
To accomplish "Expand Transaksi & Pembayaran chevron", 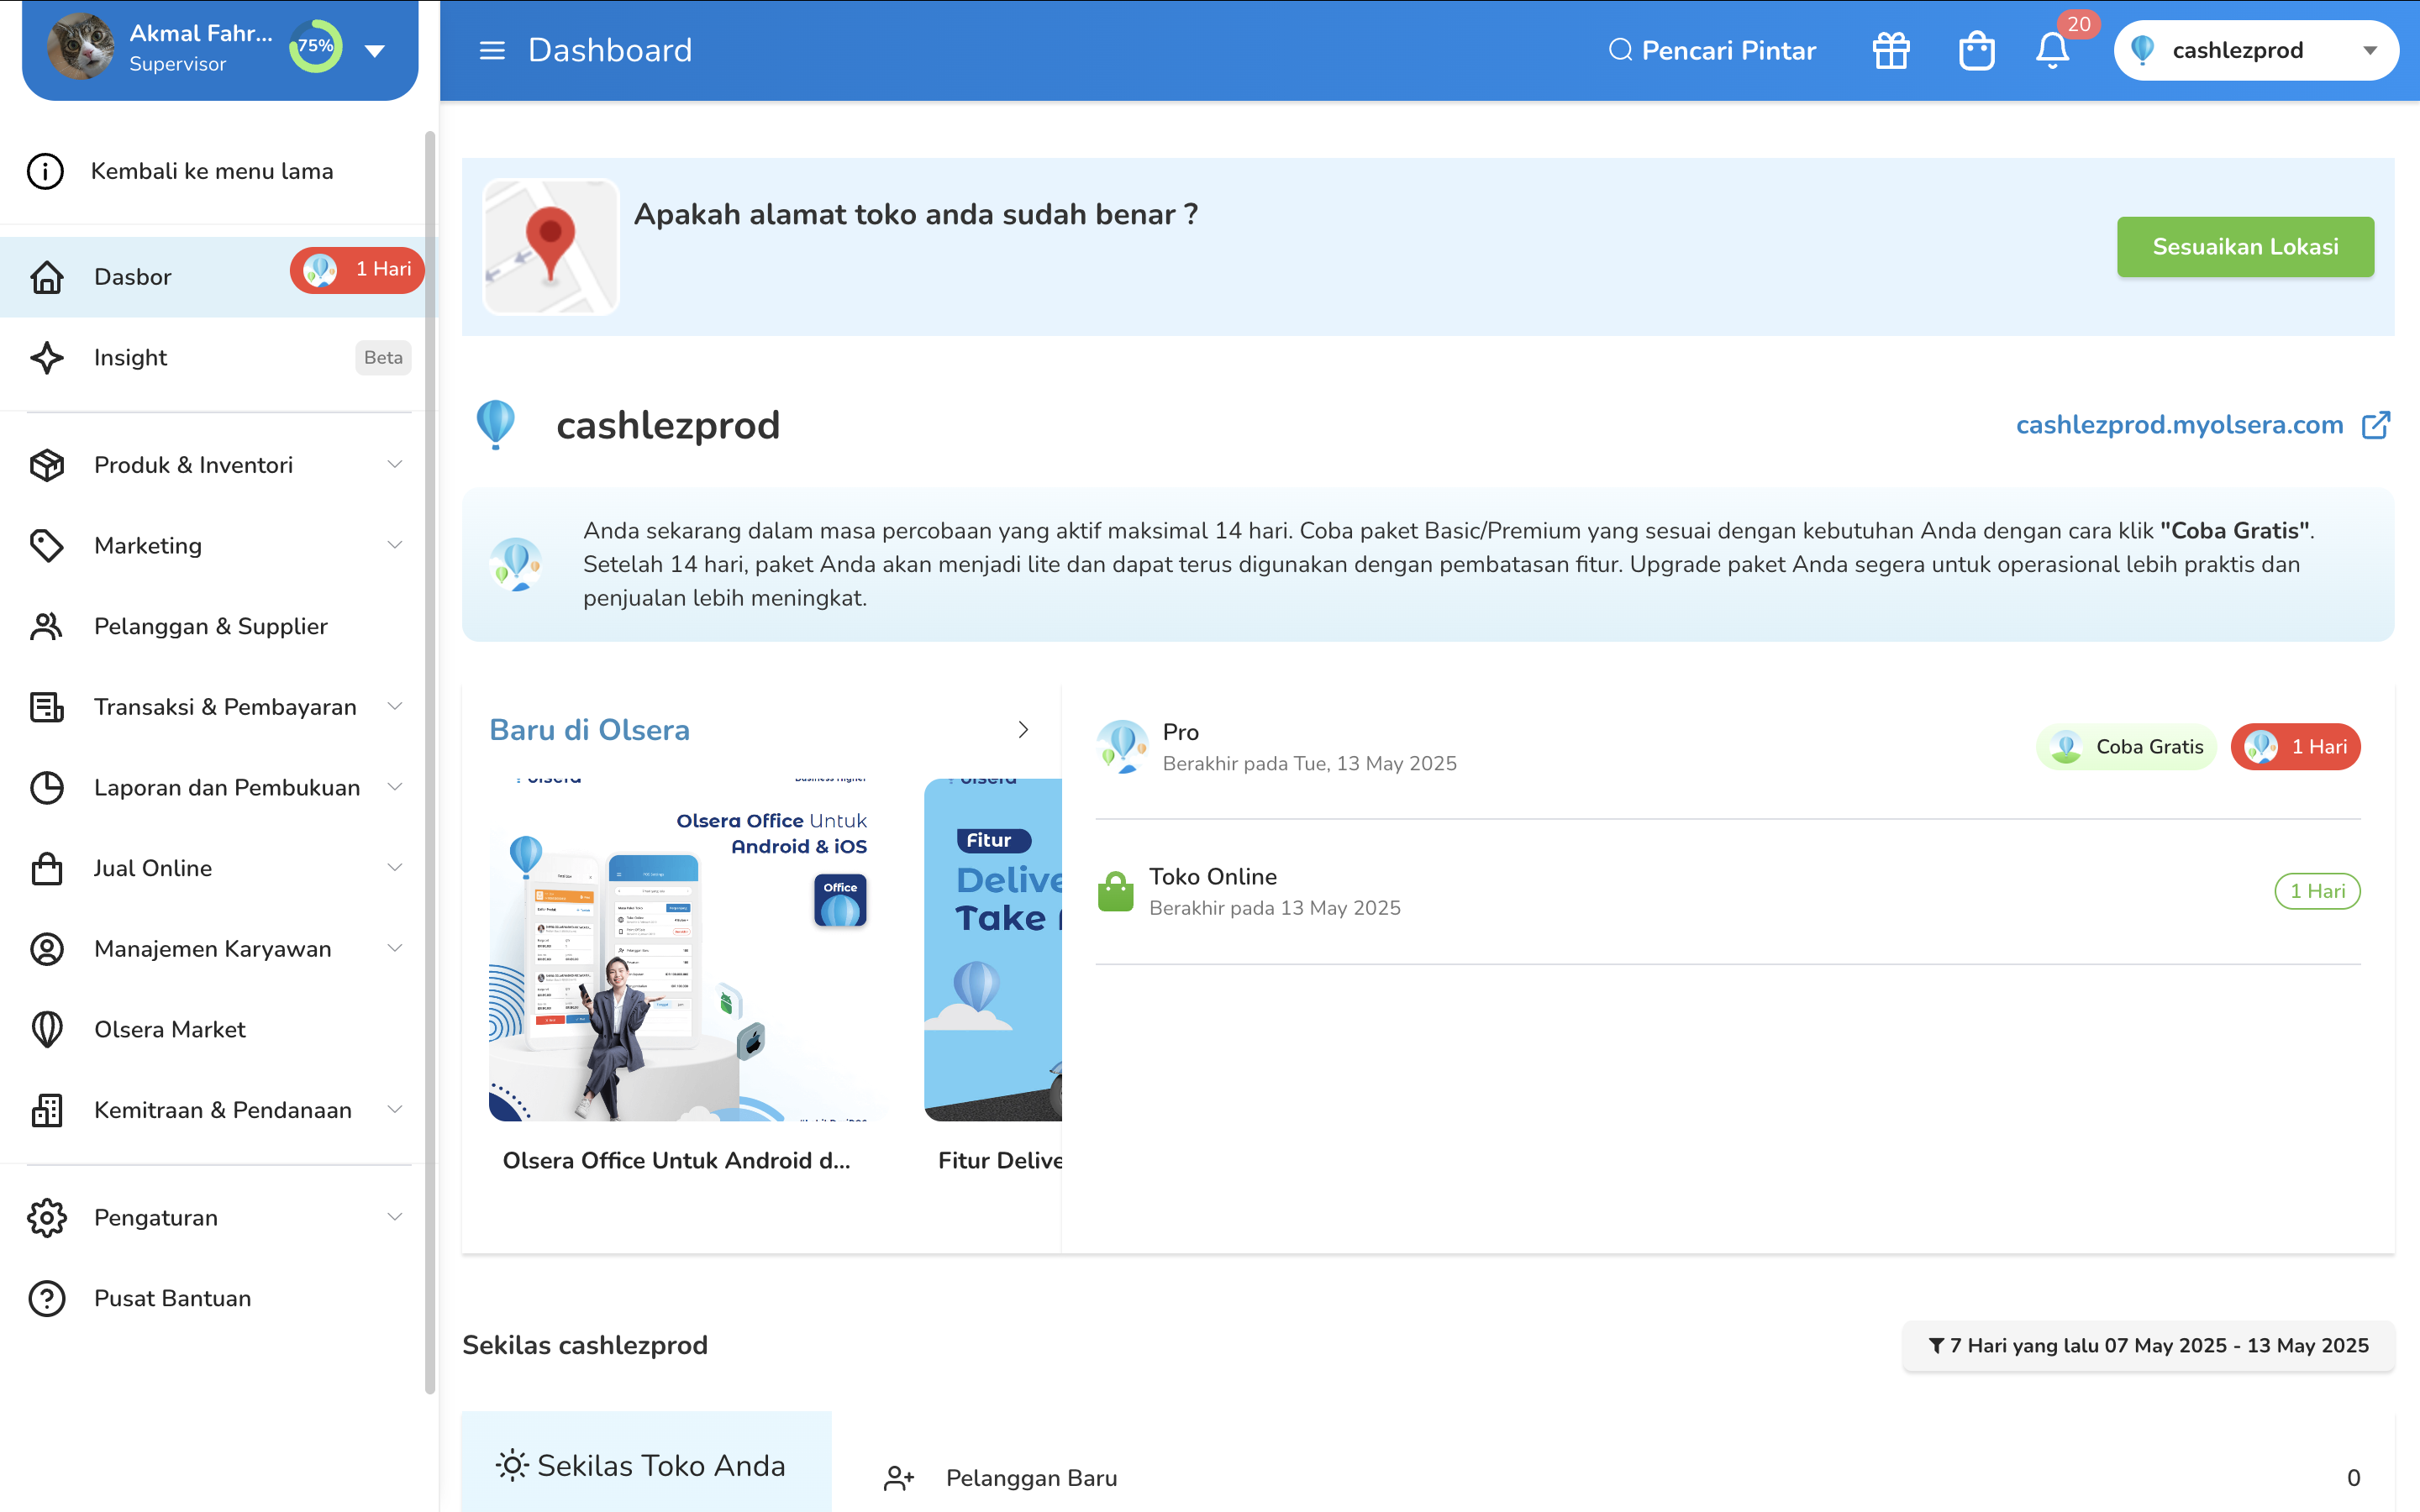I will (395, 706).
